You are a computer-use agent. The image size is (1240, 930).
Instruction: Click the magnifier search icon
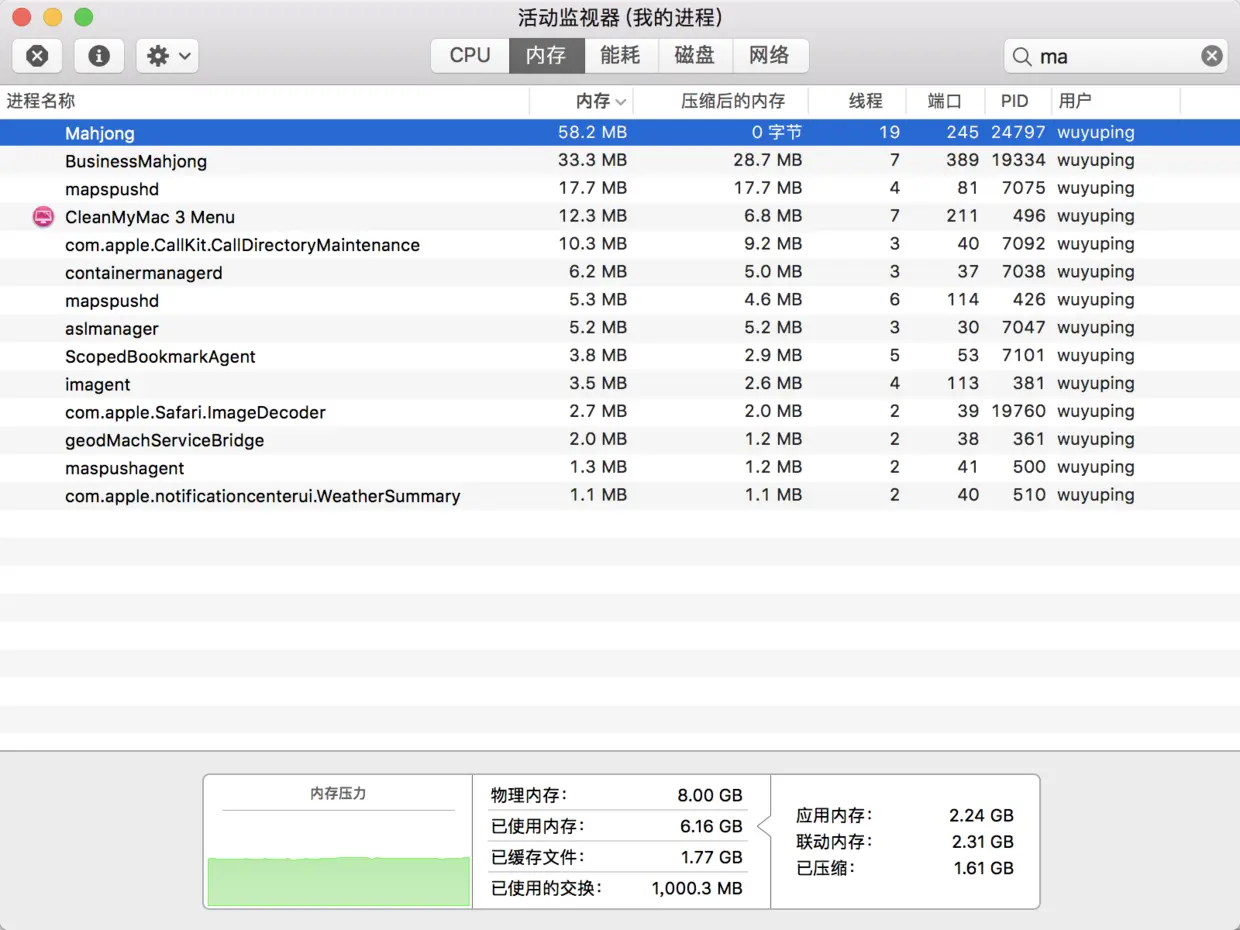coord(1021,57)
